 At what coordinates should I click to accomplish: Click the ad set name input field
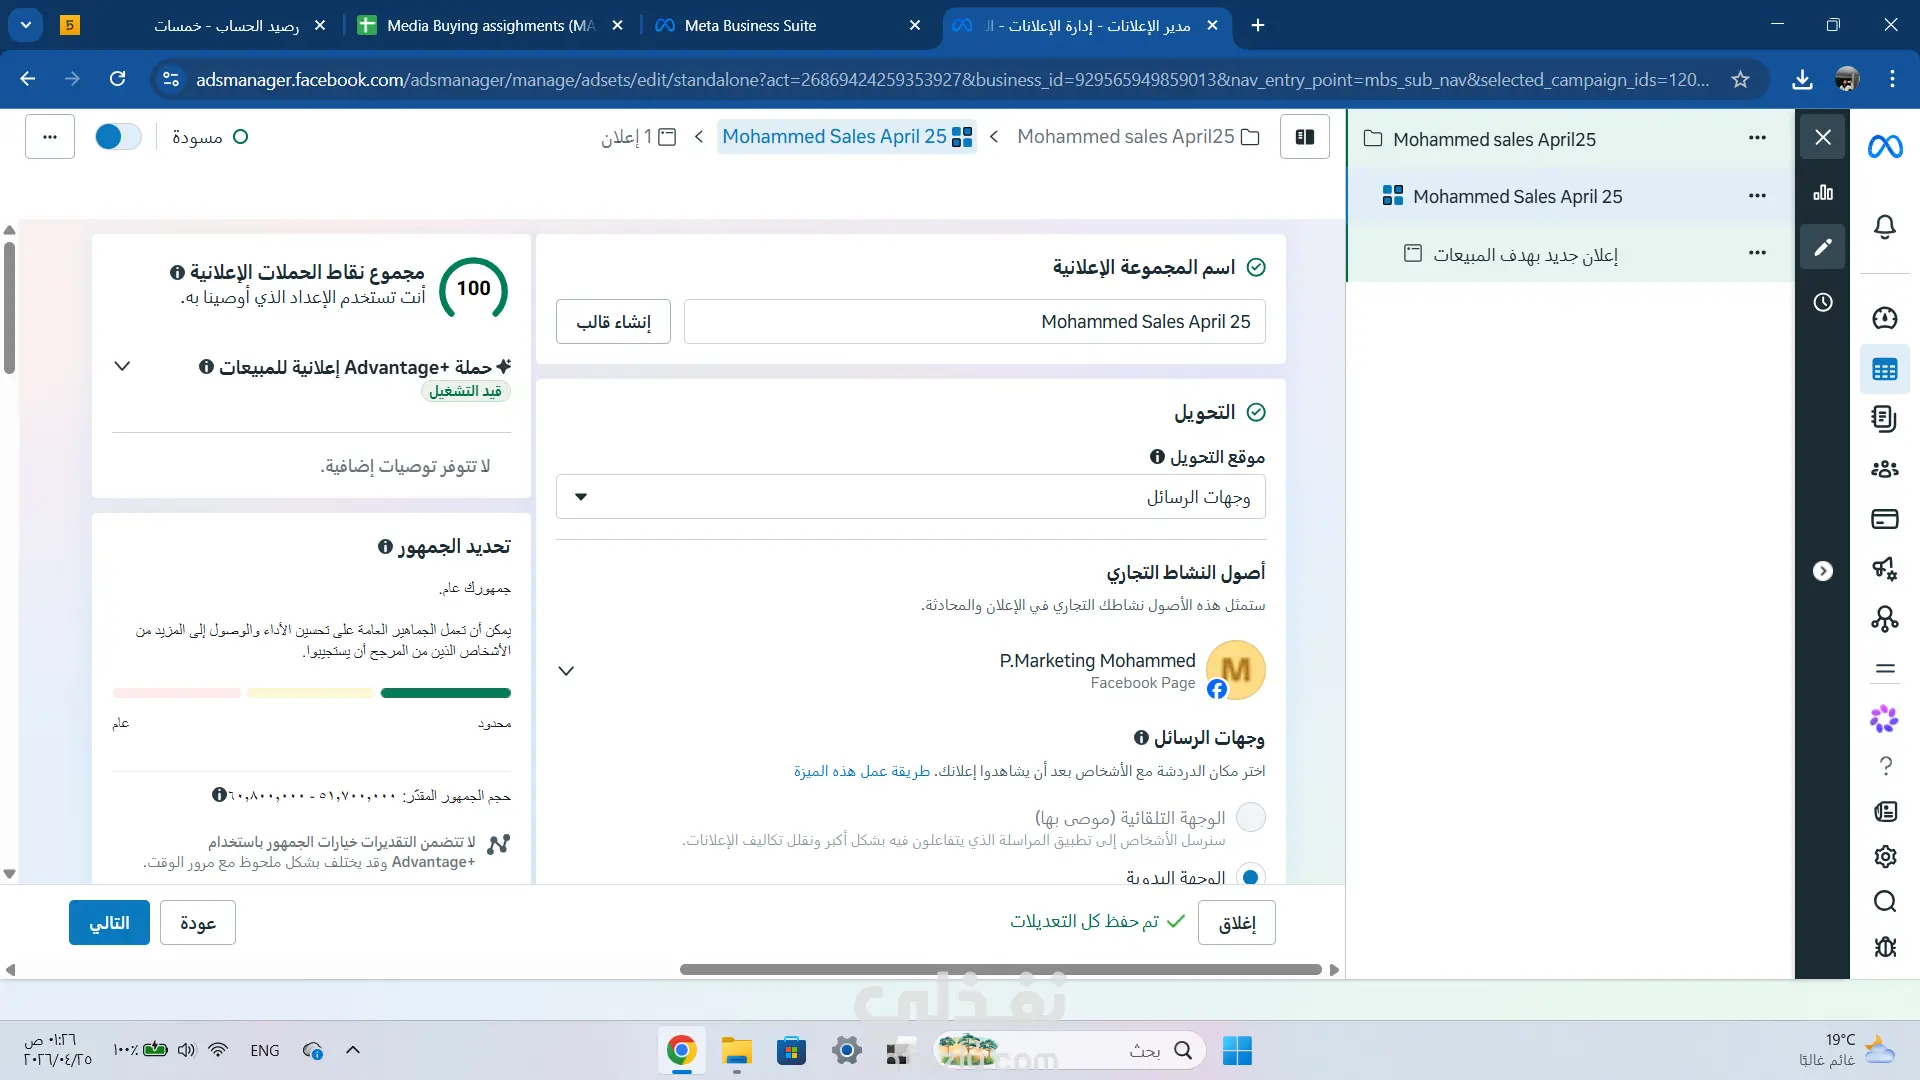tap(974, 321)
